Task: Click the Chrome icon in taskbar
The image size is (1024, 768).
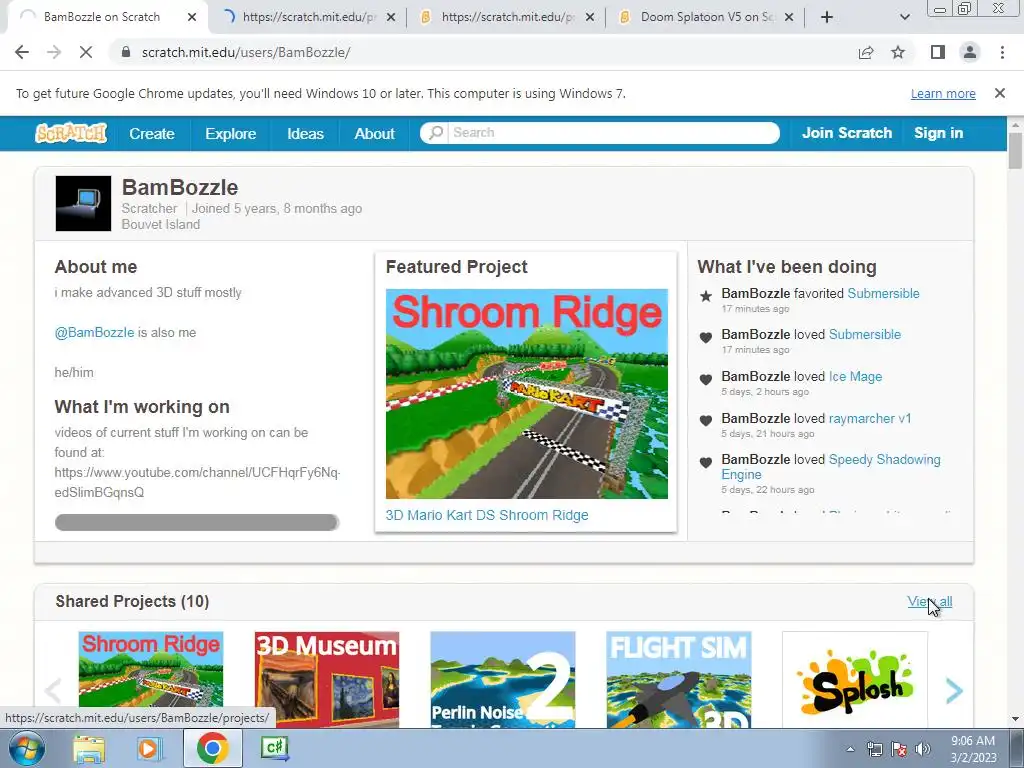Action: (x=213, y=748)
